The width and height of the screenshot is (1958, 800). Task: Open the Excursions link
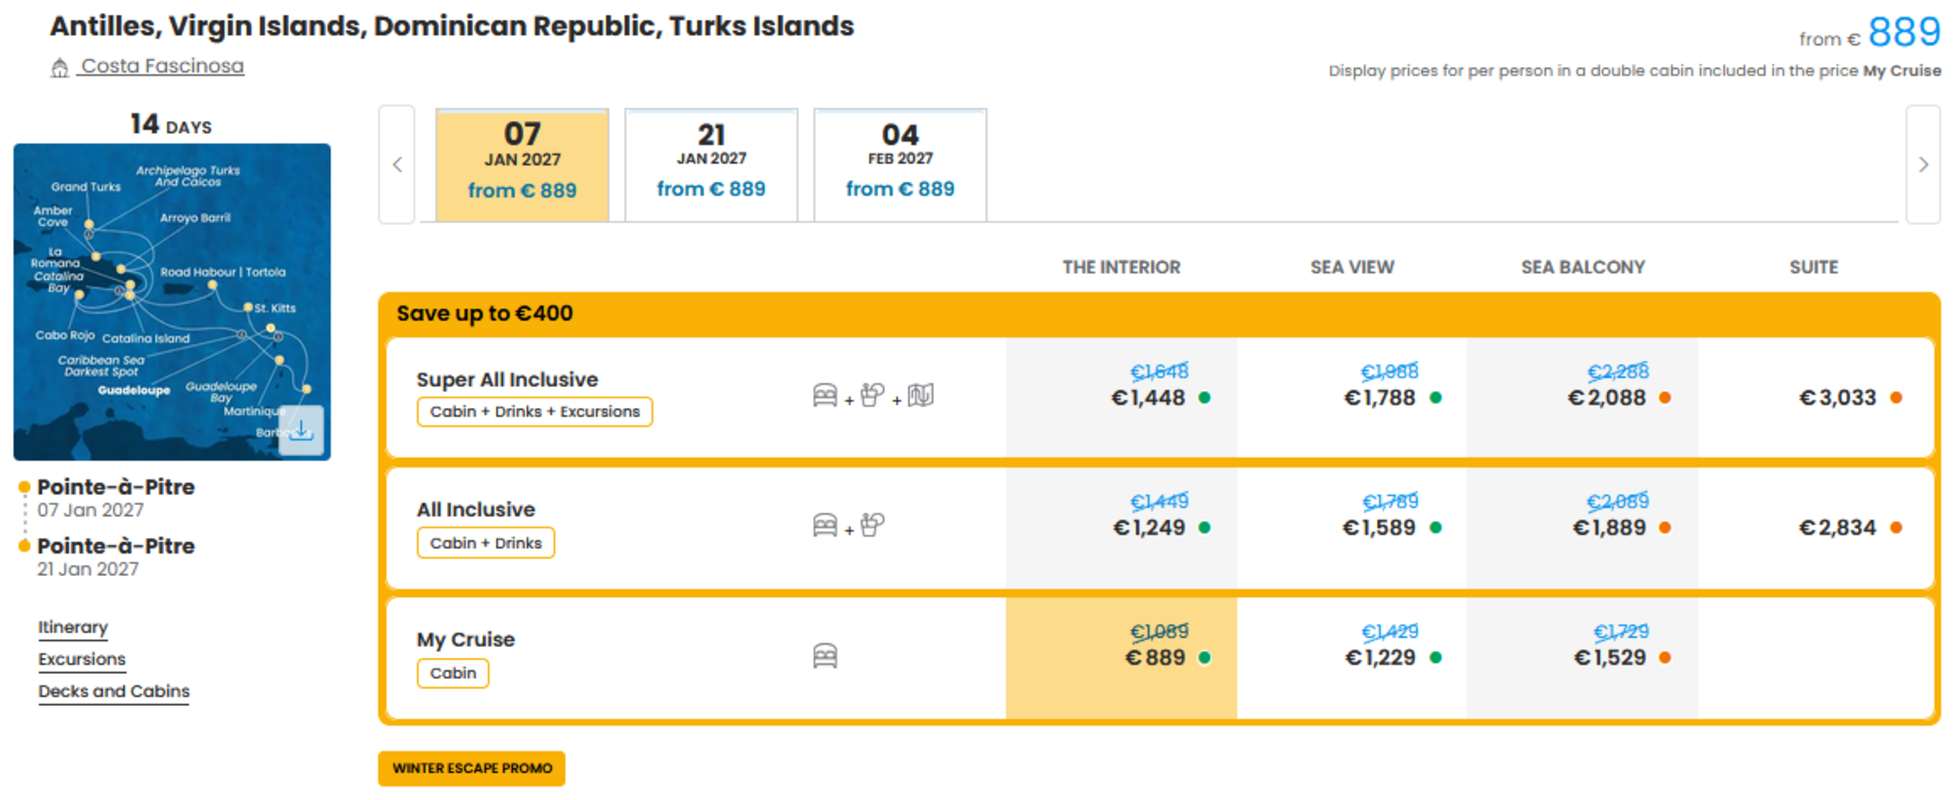coord(82,659)
